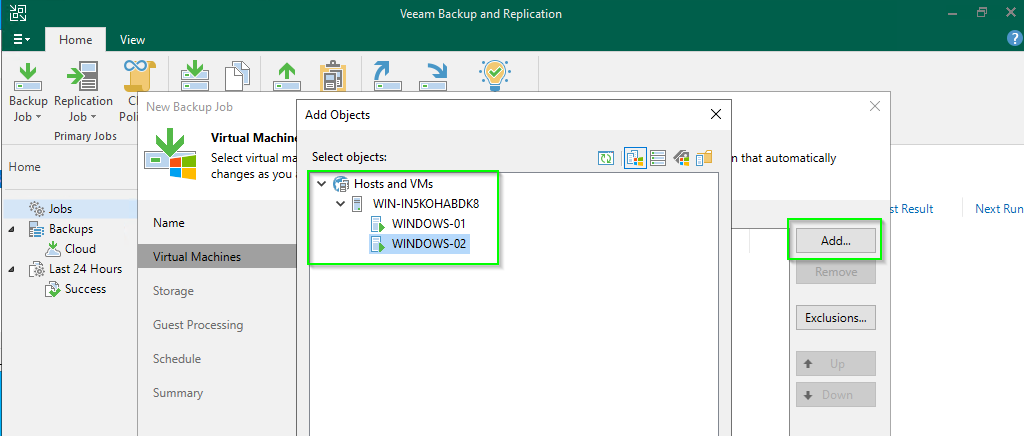Switch to the View ribbon tab
Image resolution: width=1024 pixels, height=436 pixels.
pos(133,39)
